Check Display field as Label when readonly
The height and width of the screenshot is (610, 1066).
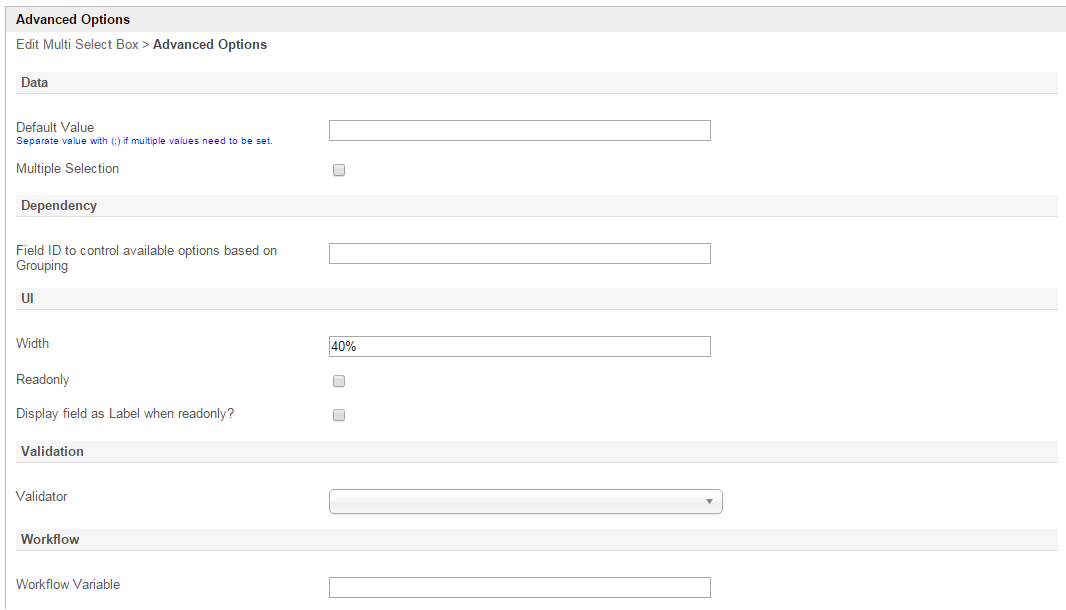[x=339, y=415]
